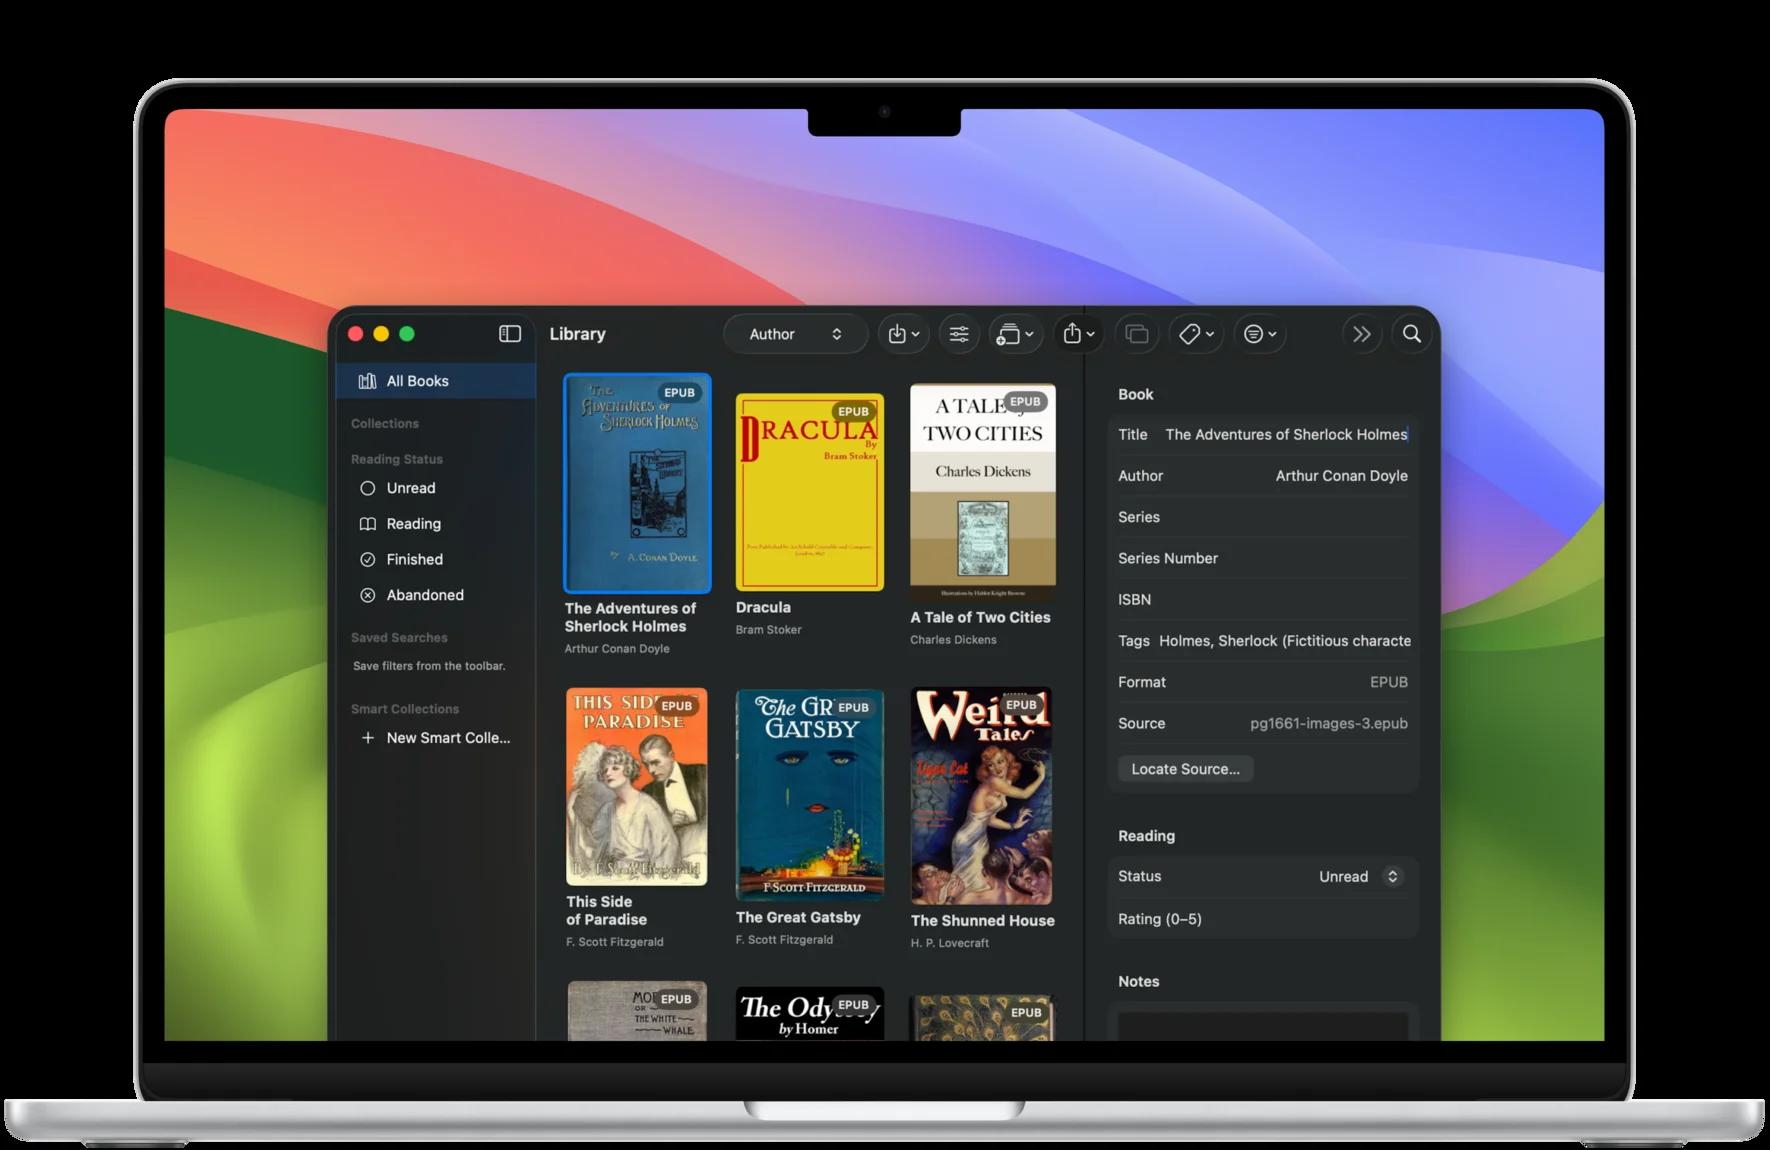Screen dimensions: 1770x1150
Task: Click into the Series field
Action: (1263, 517)
